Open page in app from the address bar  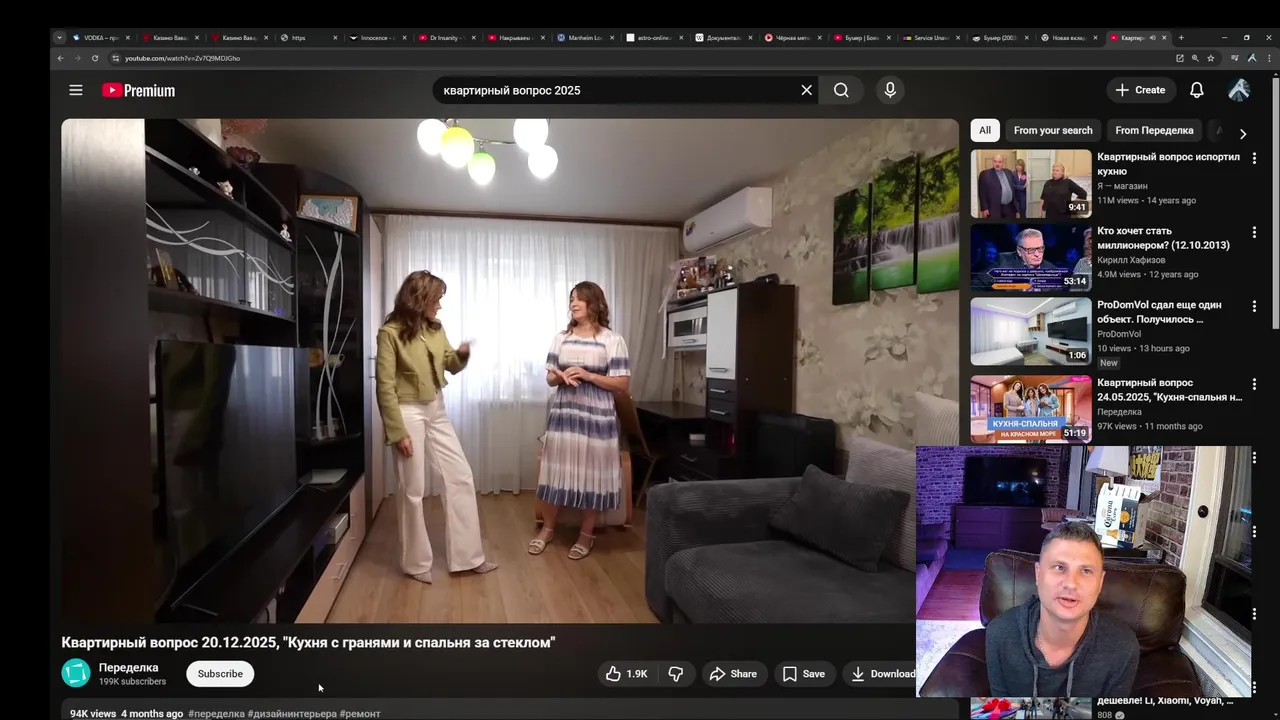coord(1180,58)
